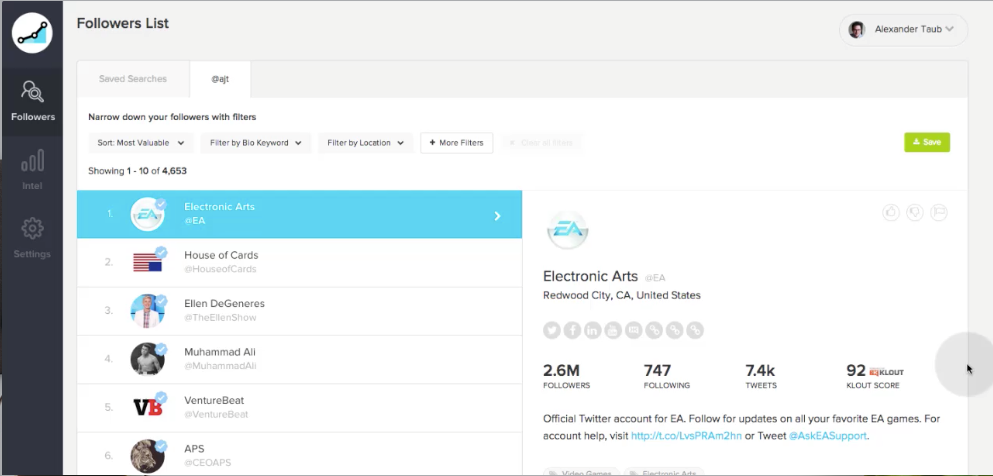993x476 pixels.
Task: Click Electronic Arts avatar in list
Action: 148,214
